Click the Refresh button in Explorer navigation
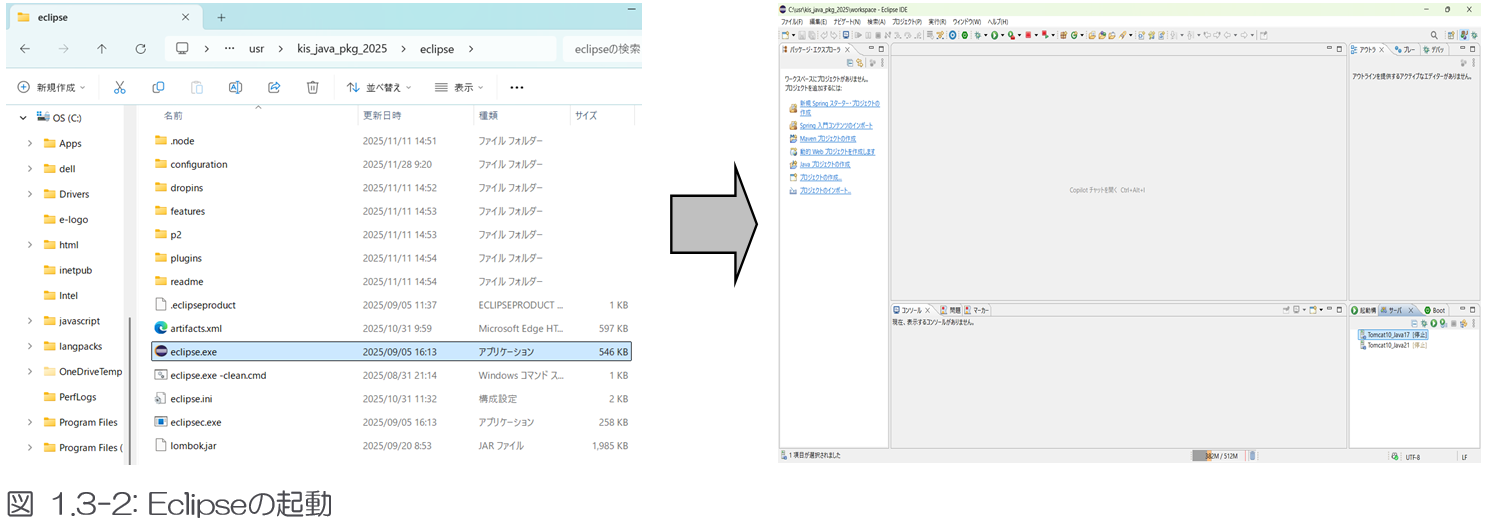Viewport: 1485px width, 522px height. [140, 49]
